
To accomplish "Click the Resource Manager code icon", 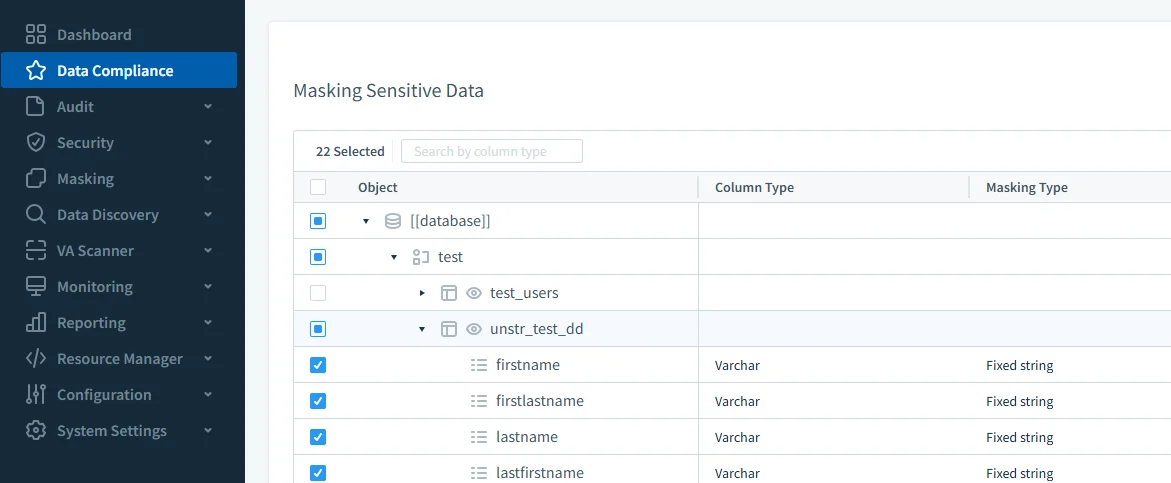I will click(x=36, y=359).
